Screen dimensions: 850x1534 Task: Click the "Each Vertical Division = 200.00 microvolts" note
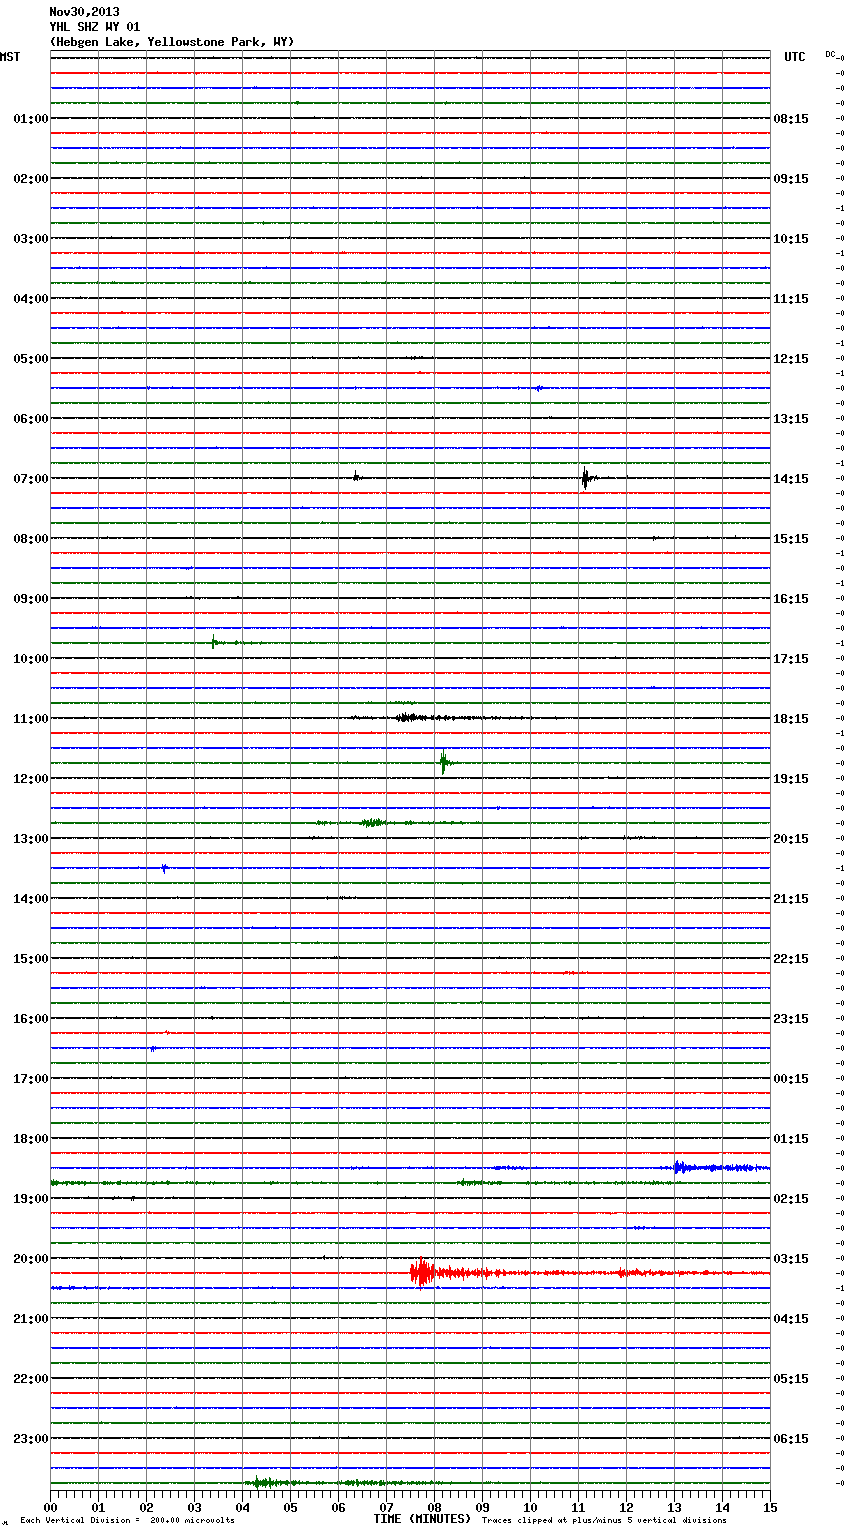[127, 1520]
